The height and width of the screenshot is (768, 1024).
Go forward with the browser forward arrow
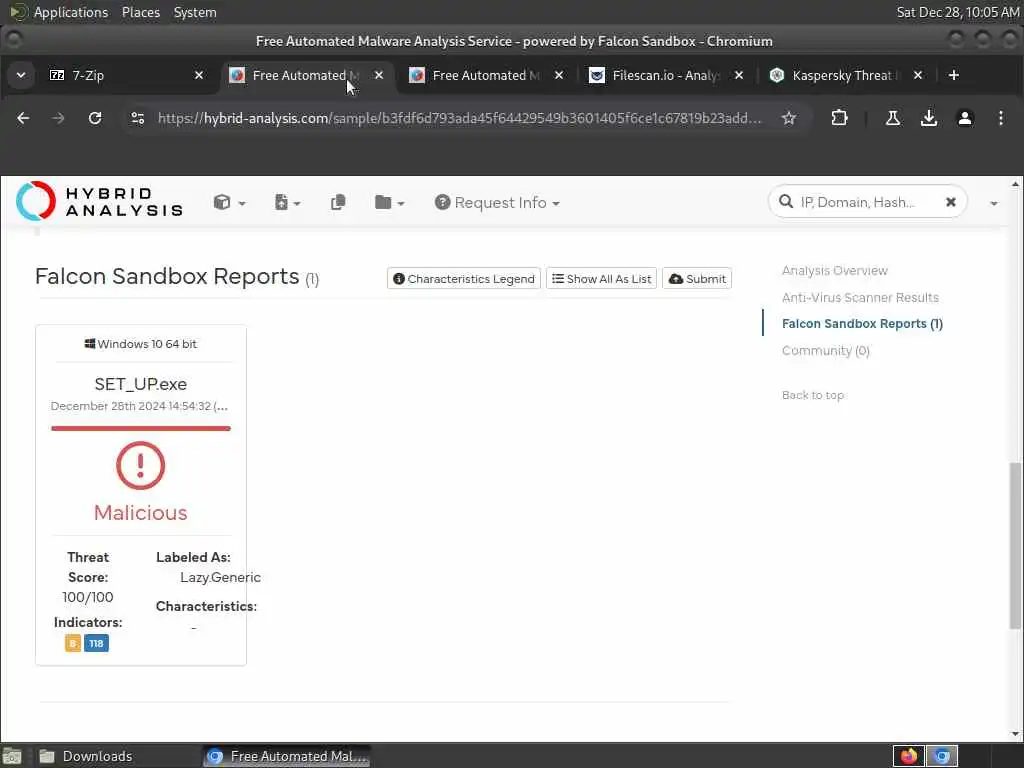[59, 118]
